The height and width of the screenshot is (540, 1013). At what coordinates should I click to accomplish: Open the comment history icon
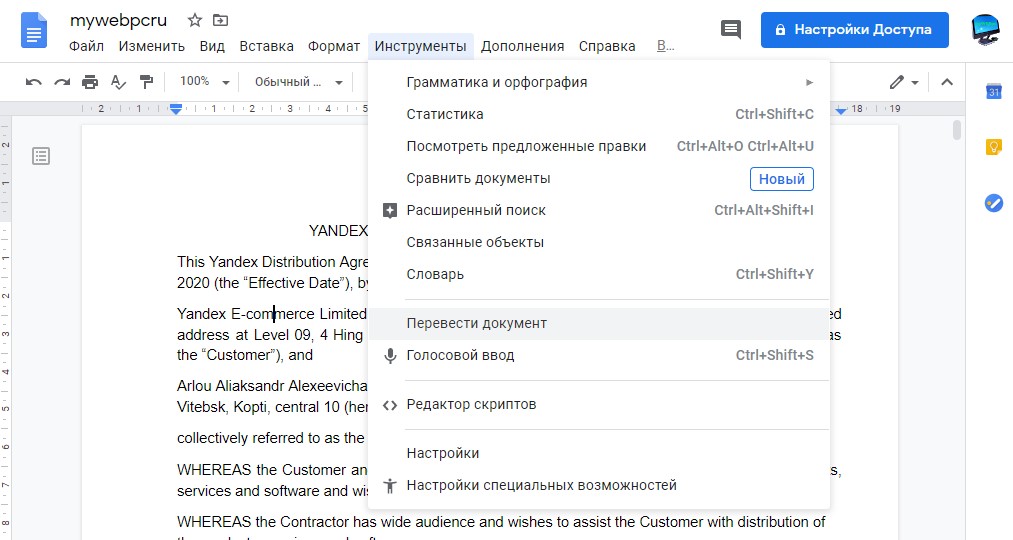pyautogui.click(x=731, y=29)
